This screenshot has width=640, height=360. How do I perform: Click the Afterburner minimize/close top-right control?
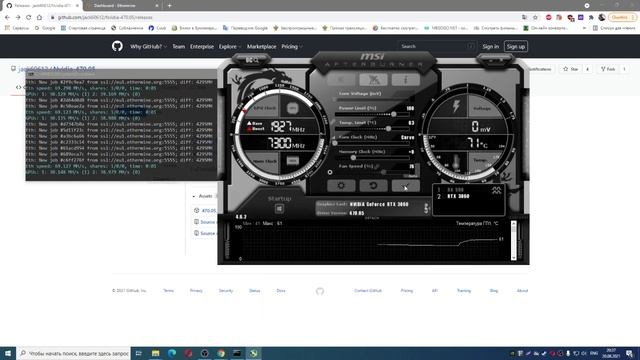click(495, 60)
